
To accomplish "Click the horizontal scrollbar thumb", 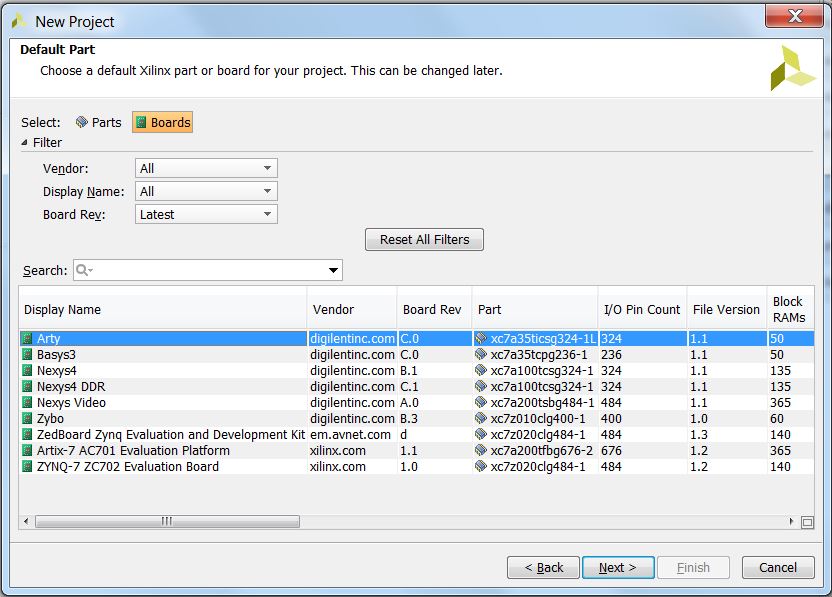I will (167, 522).
